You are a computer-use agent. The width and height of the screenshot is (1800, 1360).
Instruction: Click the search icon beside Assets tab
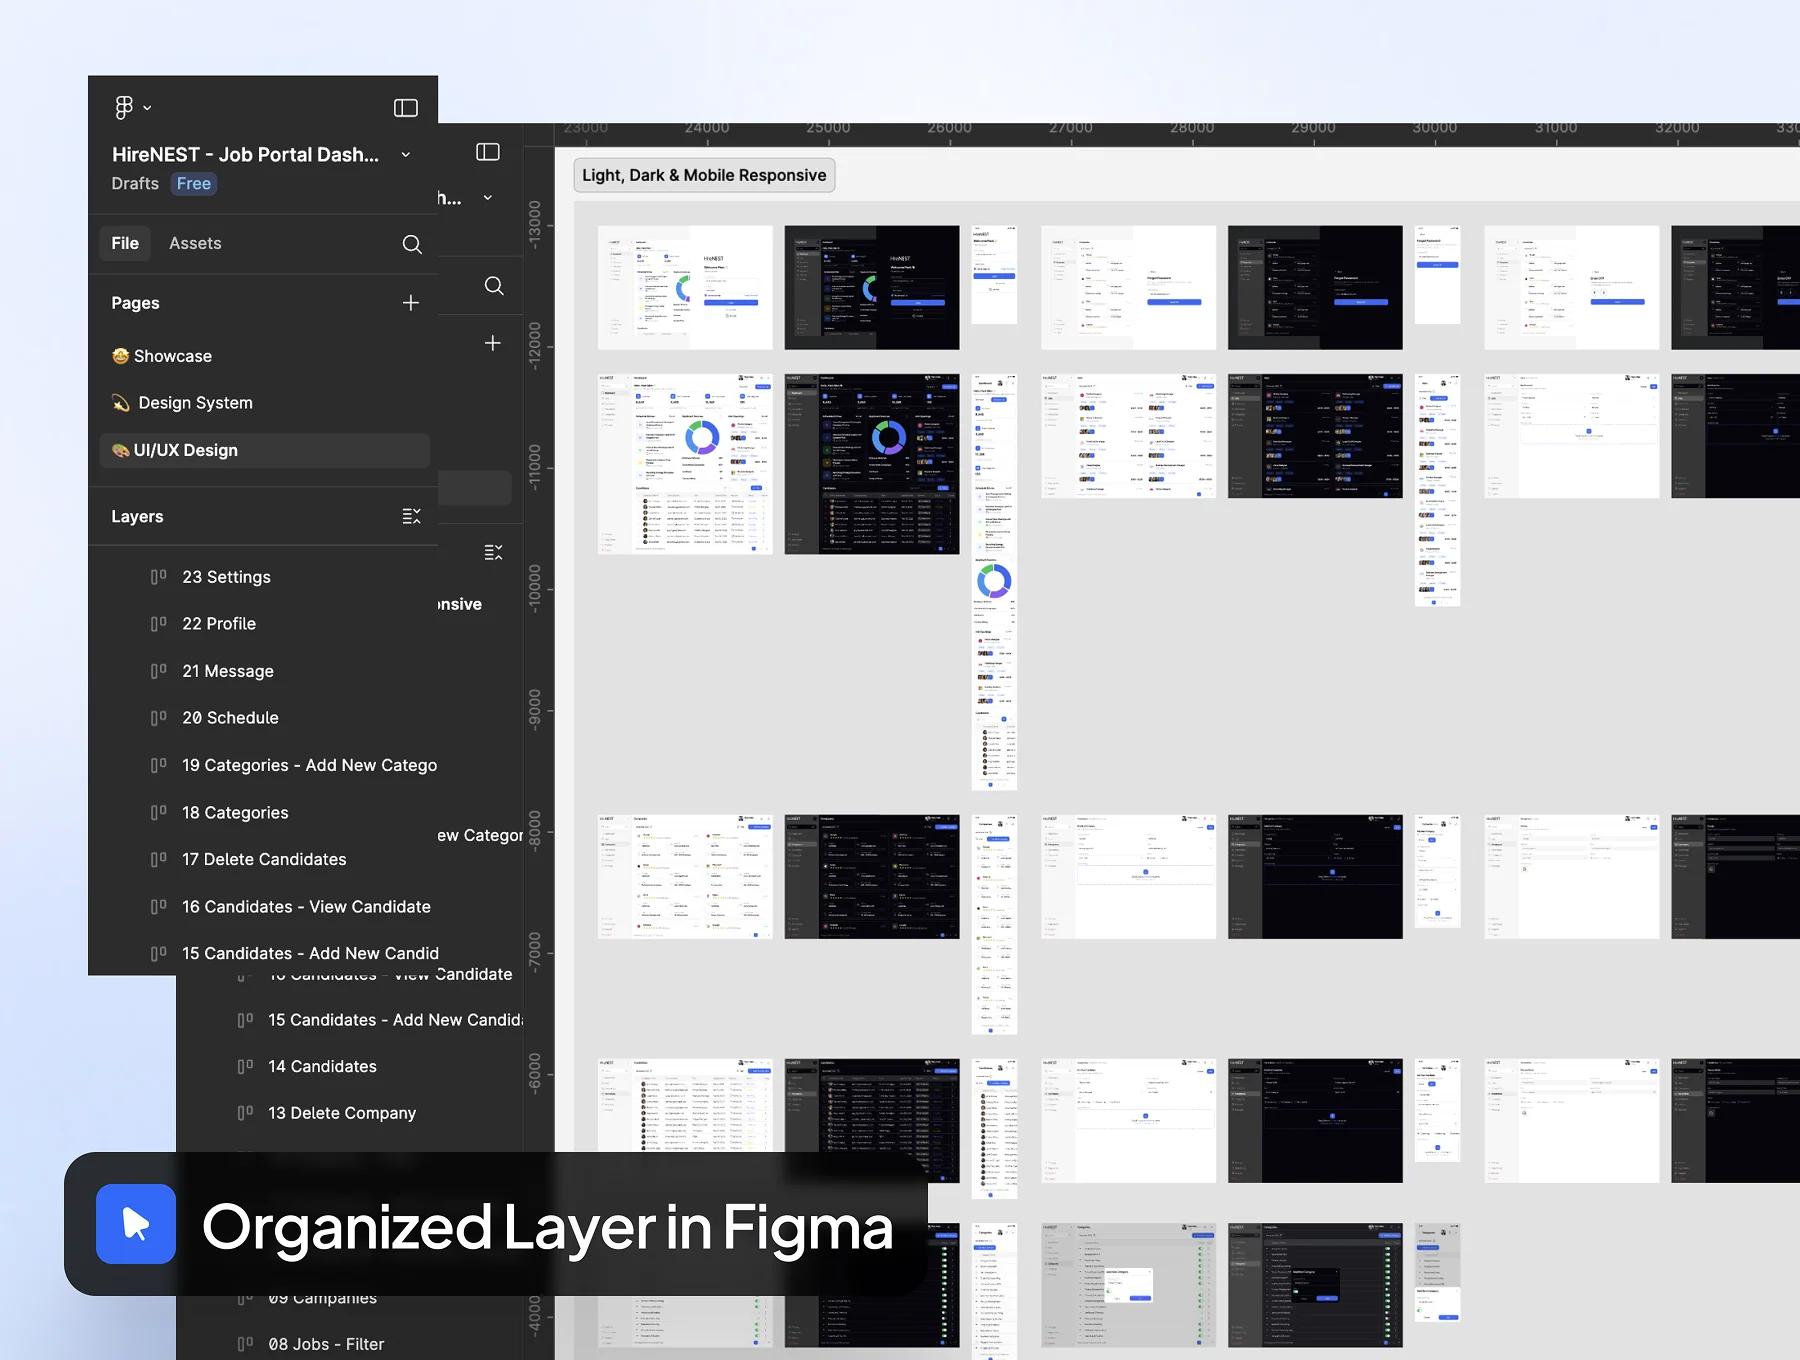coord(412,244)
